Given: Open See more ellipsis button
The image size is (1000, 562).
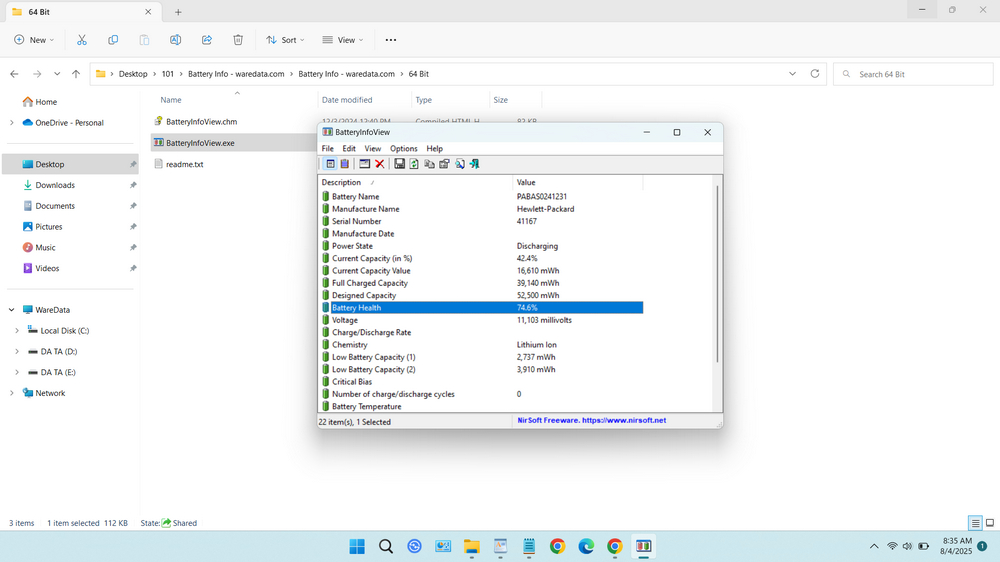Looking at the screenshot, I should [x=391, y=40].
